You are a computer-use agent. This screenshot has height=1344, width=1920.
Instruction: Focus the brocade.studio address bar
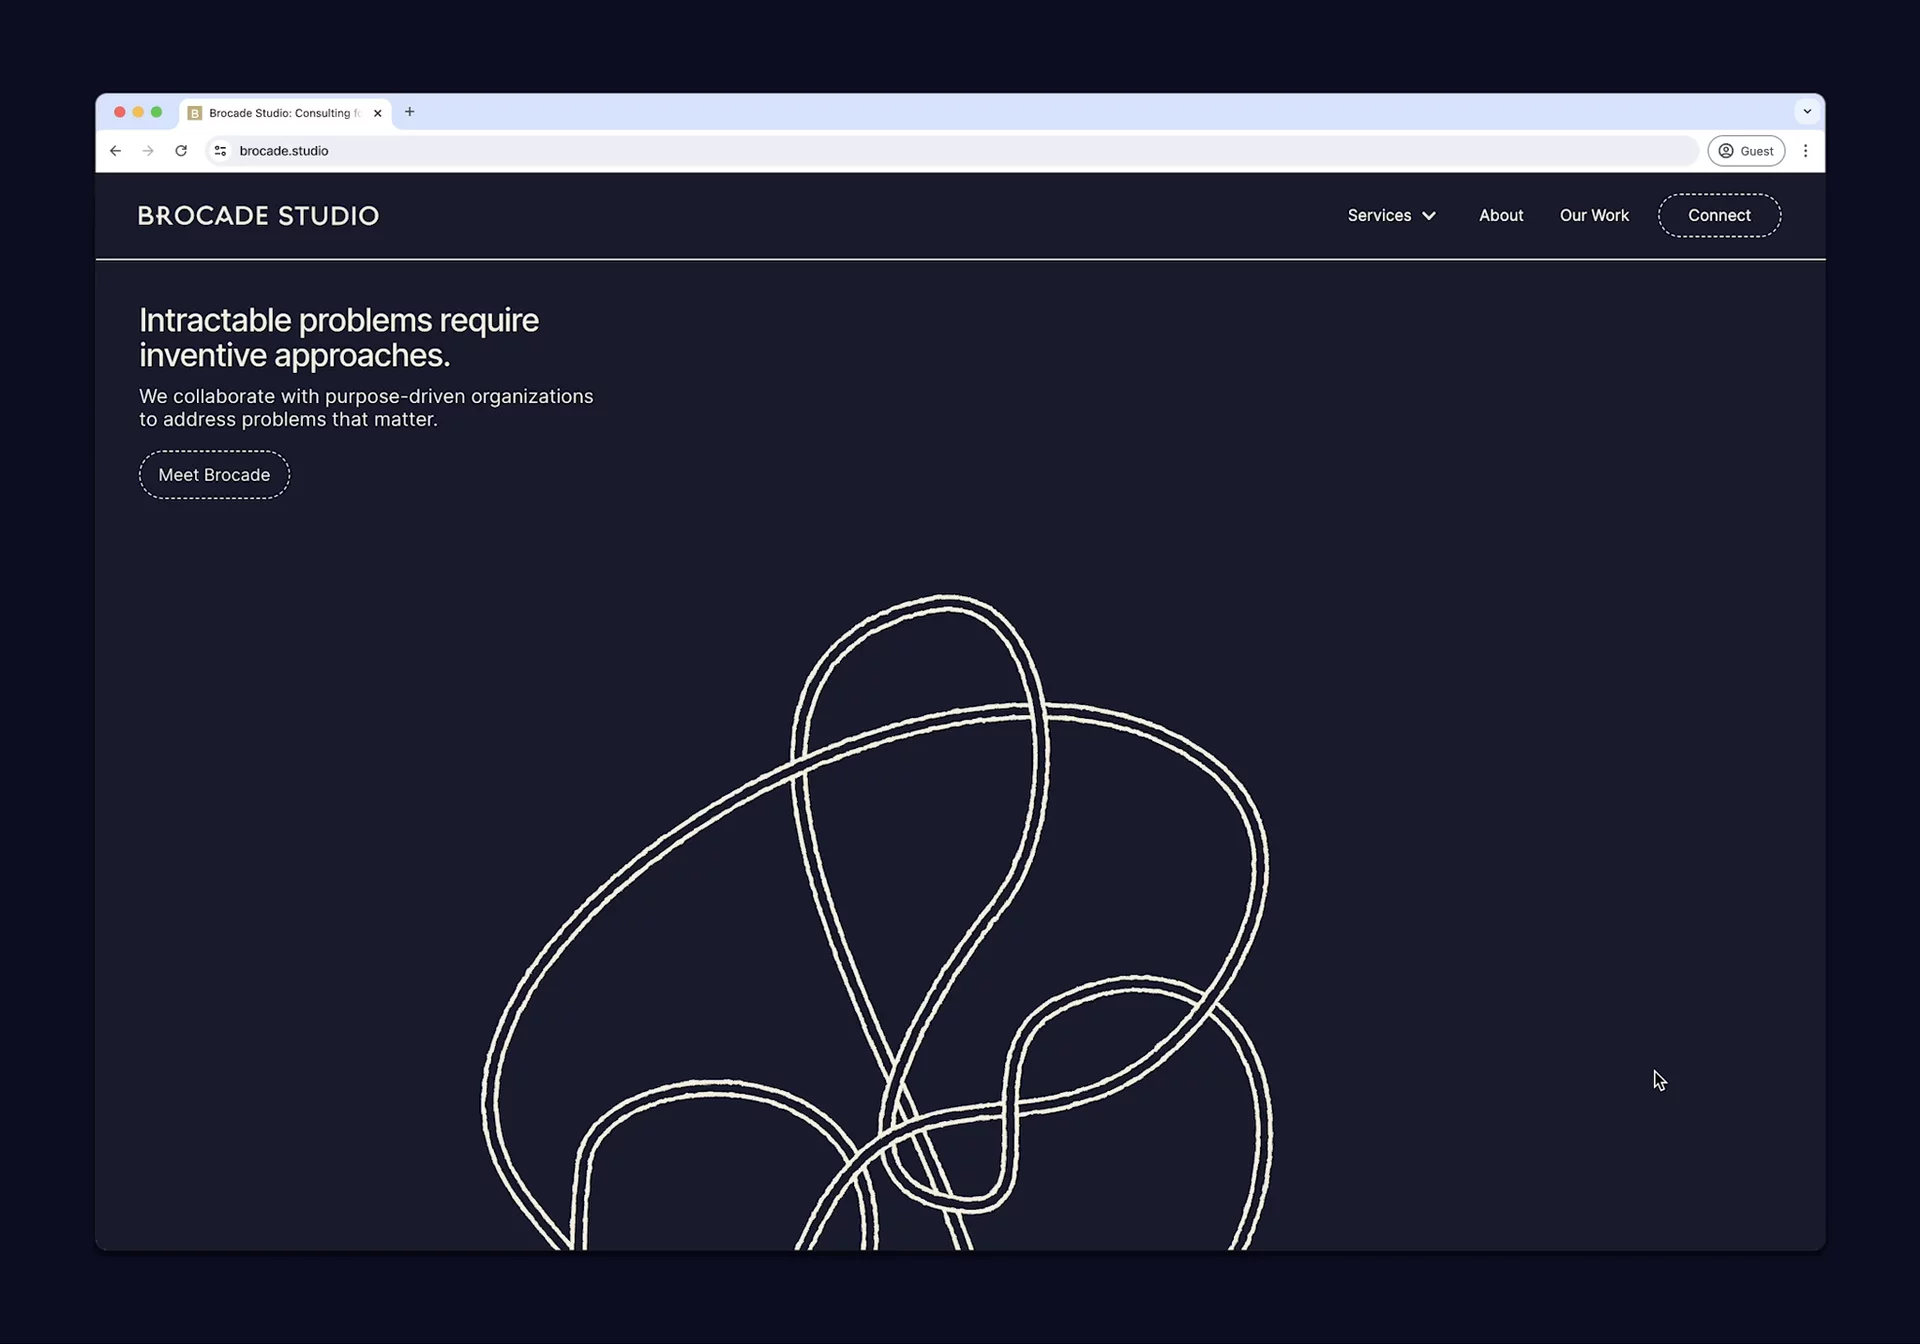[900, 151]
